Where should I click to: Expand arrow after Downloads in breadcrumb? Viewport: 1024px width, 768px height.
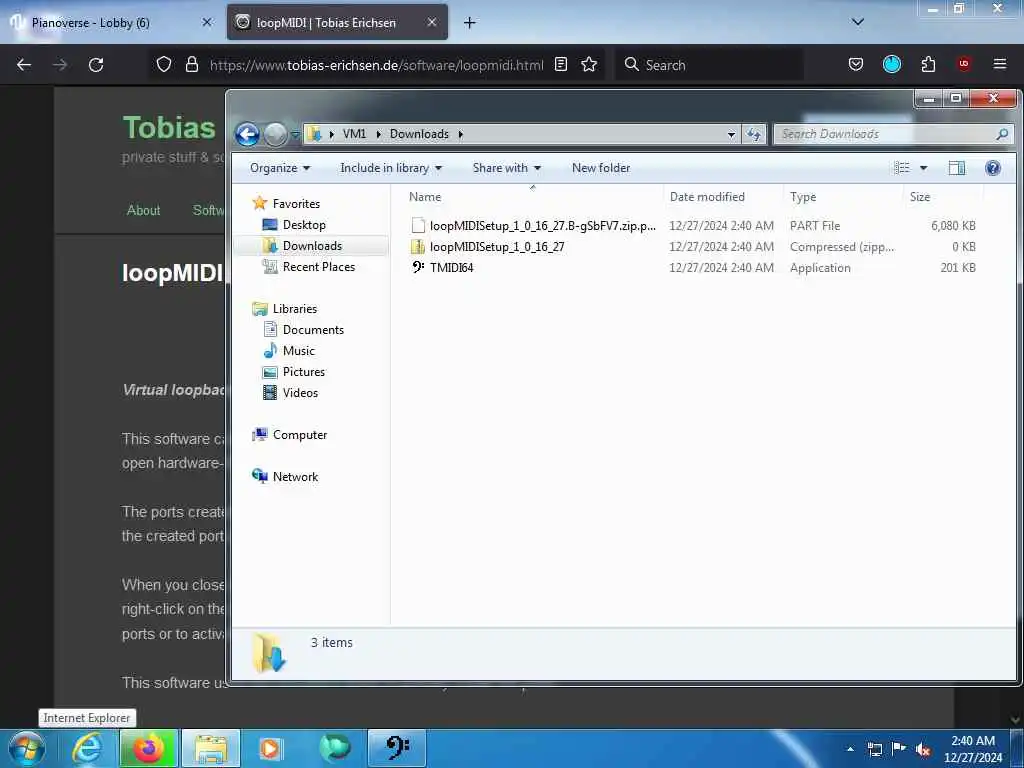(460, 134)
